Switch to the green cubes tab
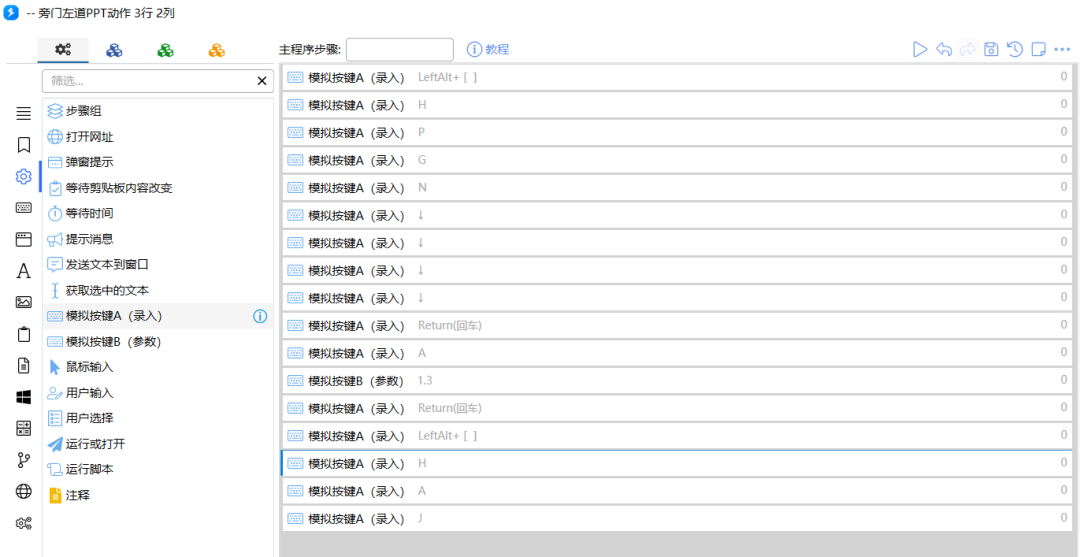The image size is (1080, 557). tap(166, 50)
